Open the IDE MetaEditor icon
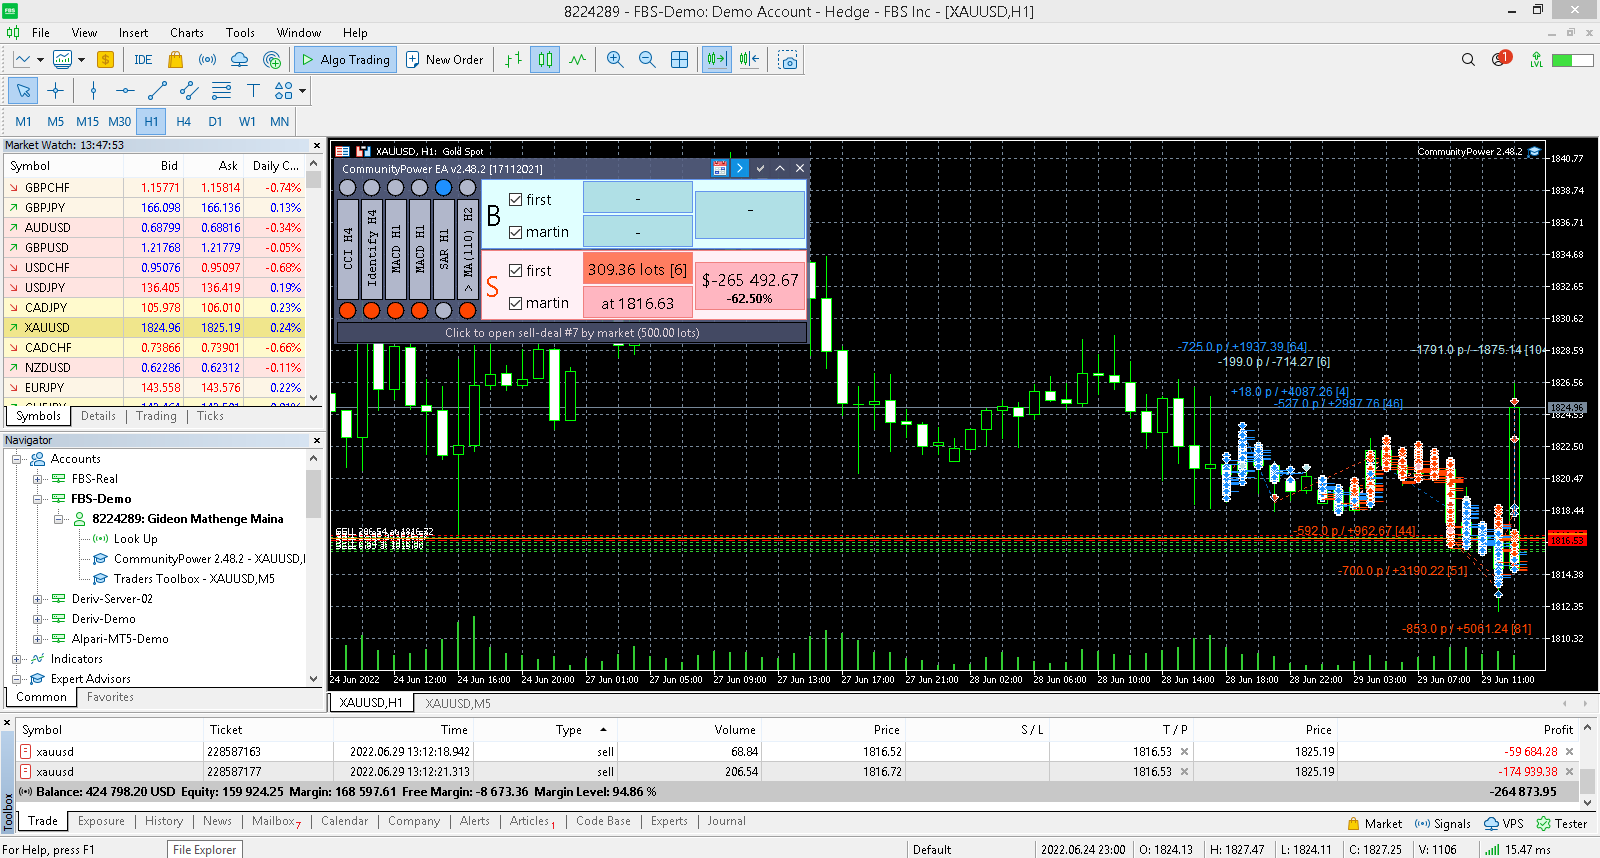Image resolution: width=1600 pixels, height=858 pixels. 143,60
